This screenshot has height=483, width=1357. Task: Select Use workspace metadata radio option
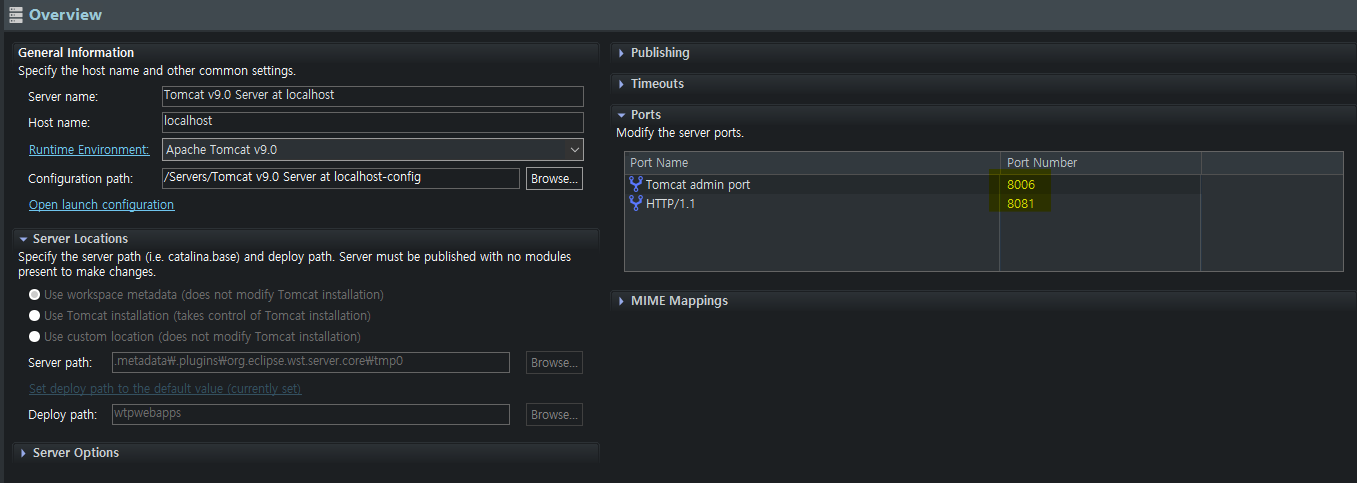pyautogui.click(x=35, y=295)
